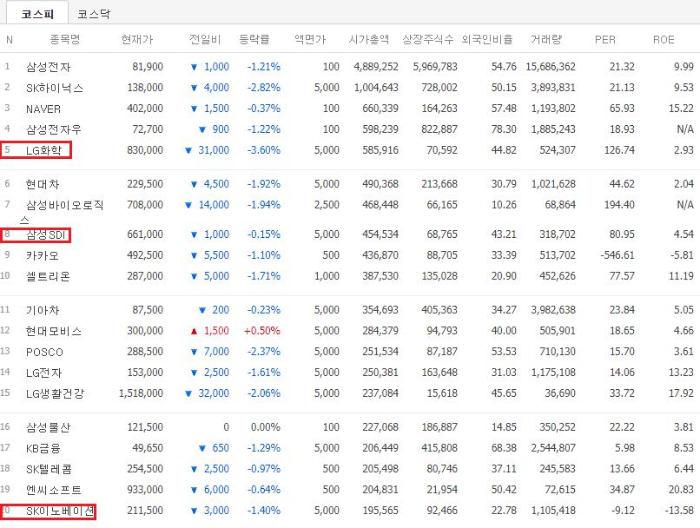Click the 액면가 column header

[x=310, y=39]
